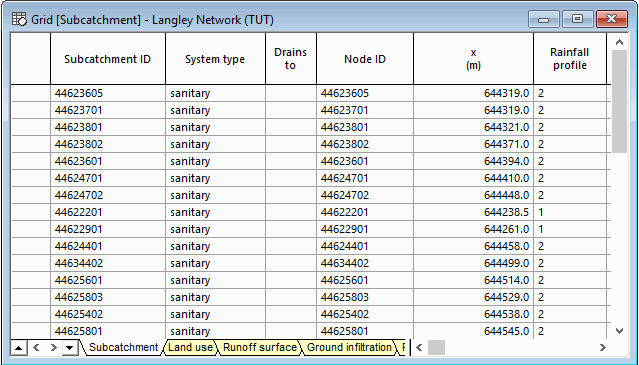Click the horizontal scrollbar left arrow
The width and height of the screenshot is (639, 365).
click(419, 347)
